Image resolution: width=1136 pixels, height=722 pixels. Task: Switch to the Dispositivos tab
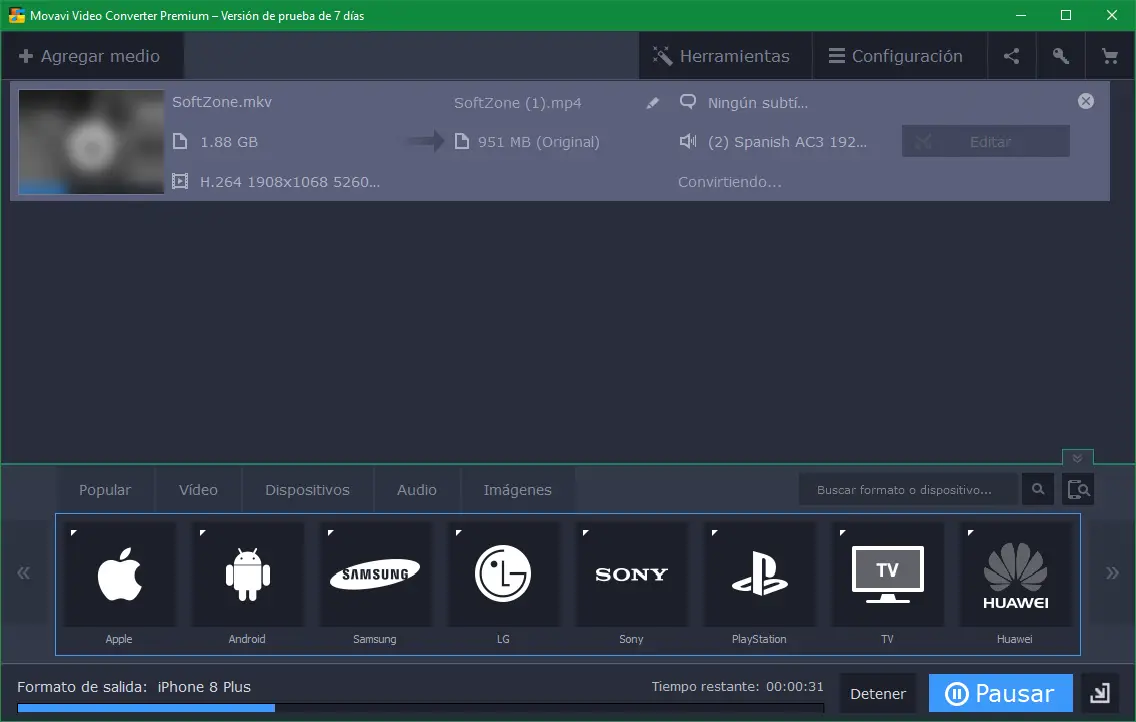pos(307,490)
